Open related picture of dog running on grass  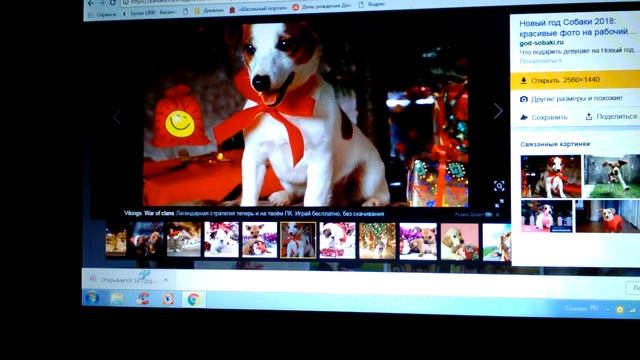click(612, 176)
